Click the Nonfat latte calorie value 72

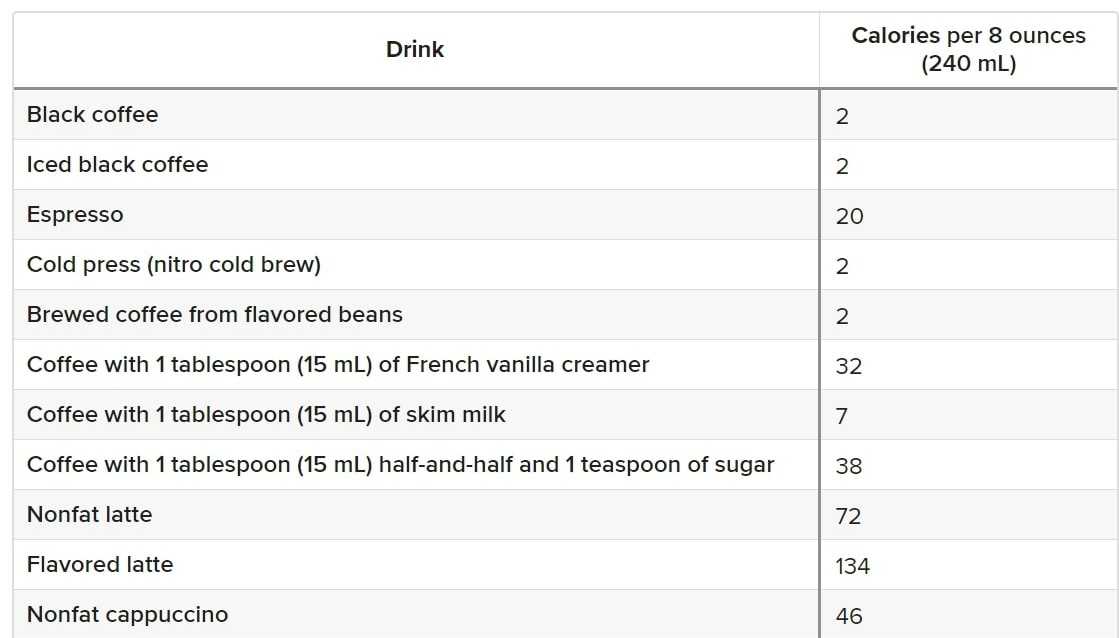coord(848,516)
